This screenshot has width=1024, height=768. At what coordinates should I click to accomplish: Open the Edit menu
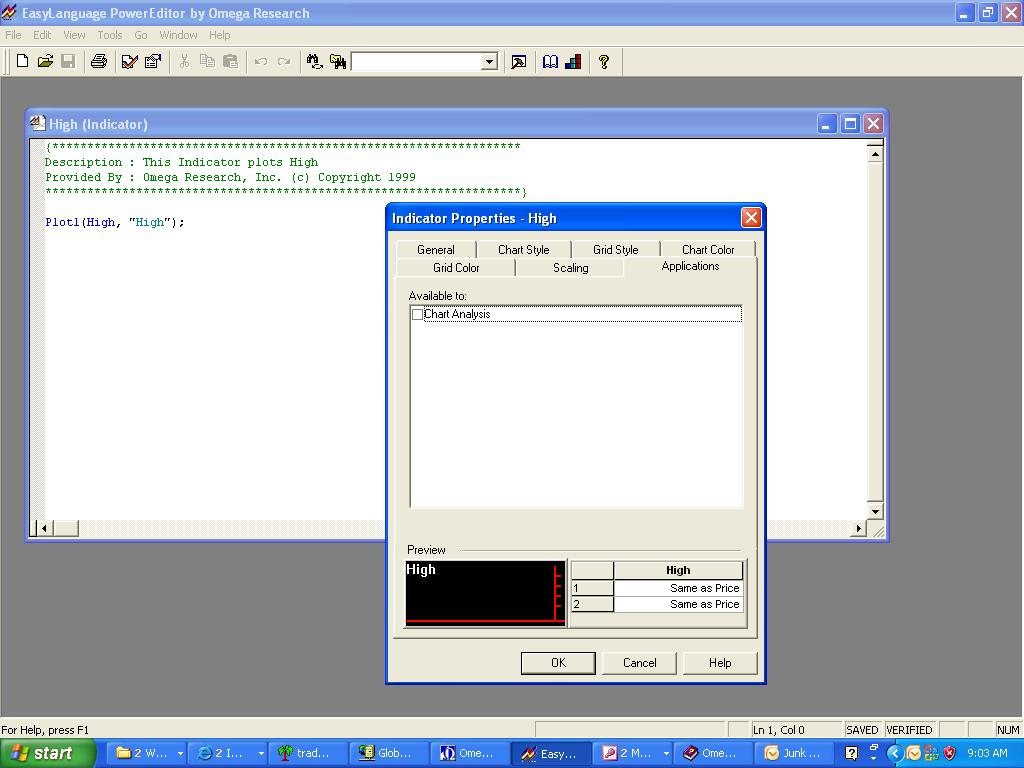[42, 35]
